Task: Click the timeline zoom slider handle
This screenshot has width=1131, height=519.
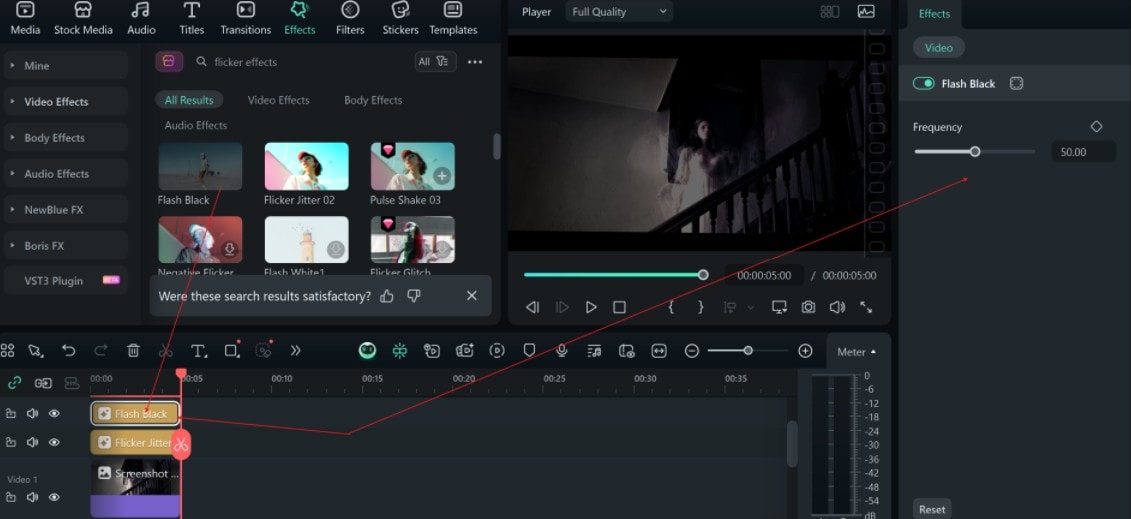Action: [748, 350]
